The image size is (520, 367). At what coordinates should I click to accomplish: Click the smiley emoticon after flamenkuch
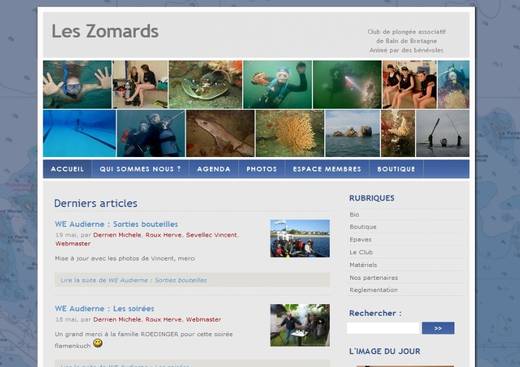[x=98, y=343]
